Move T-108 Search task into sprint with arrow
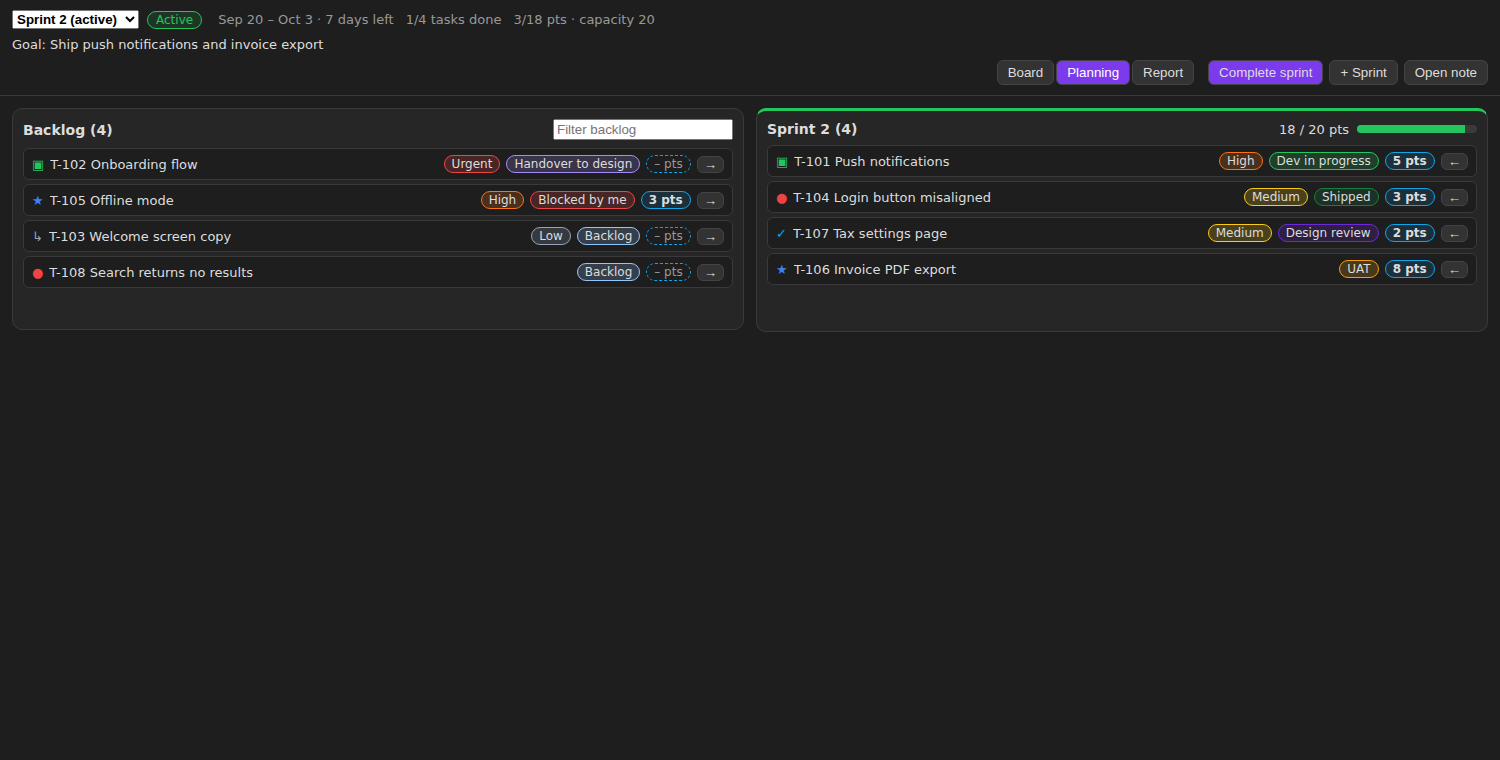The image size is (1500, 760). pyautogui.click(x=710, y=273)
